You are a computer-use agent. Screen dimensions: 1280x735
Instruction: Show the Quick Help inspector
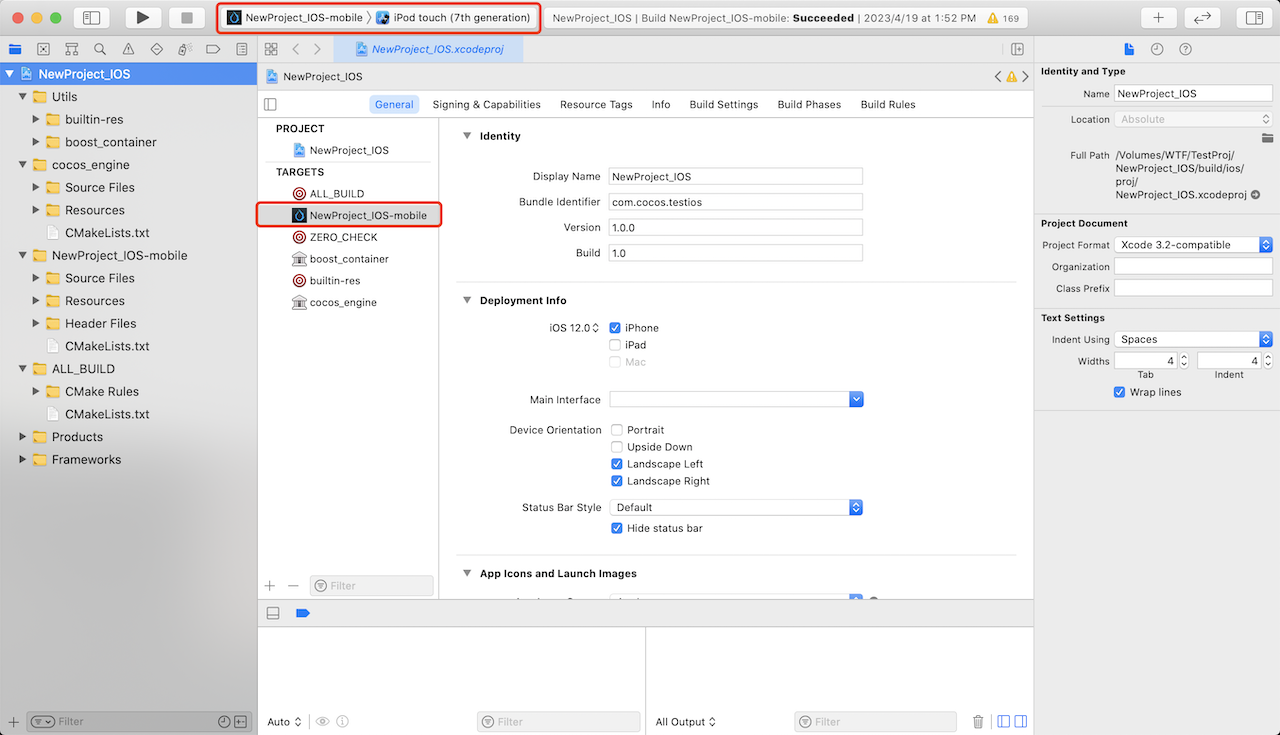click(1185, 49)
